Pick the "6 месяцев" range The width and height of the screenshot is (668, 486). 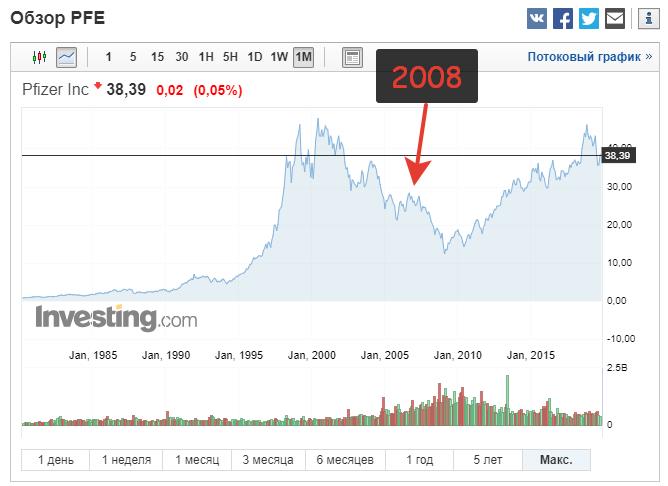click(x=344, y=460)
